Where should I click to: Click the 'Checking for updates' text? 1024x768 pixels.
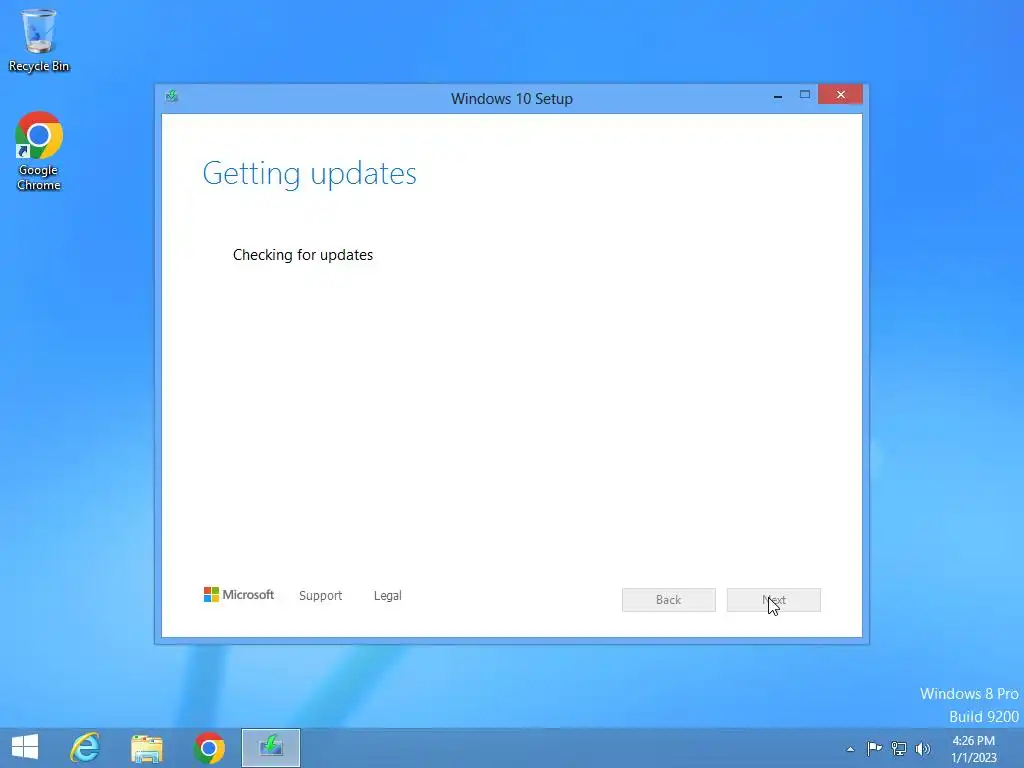(x=303, y=255)
